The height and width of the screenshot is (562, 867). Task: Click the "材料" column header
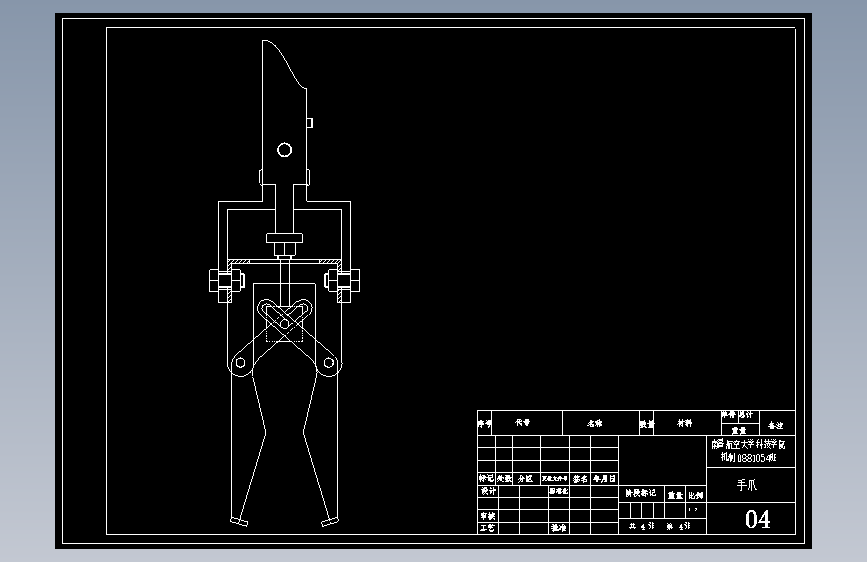[x=685, y=423]
